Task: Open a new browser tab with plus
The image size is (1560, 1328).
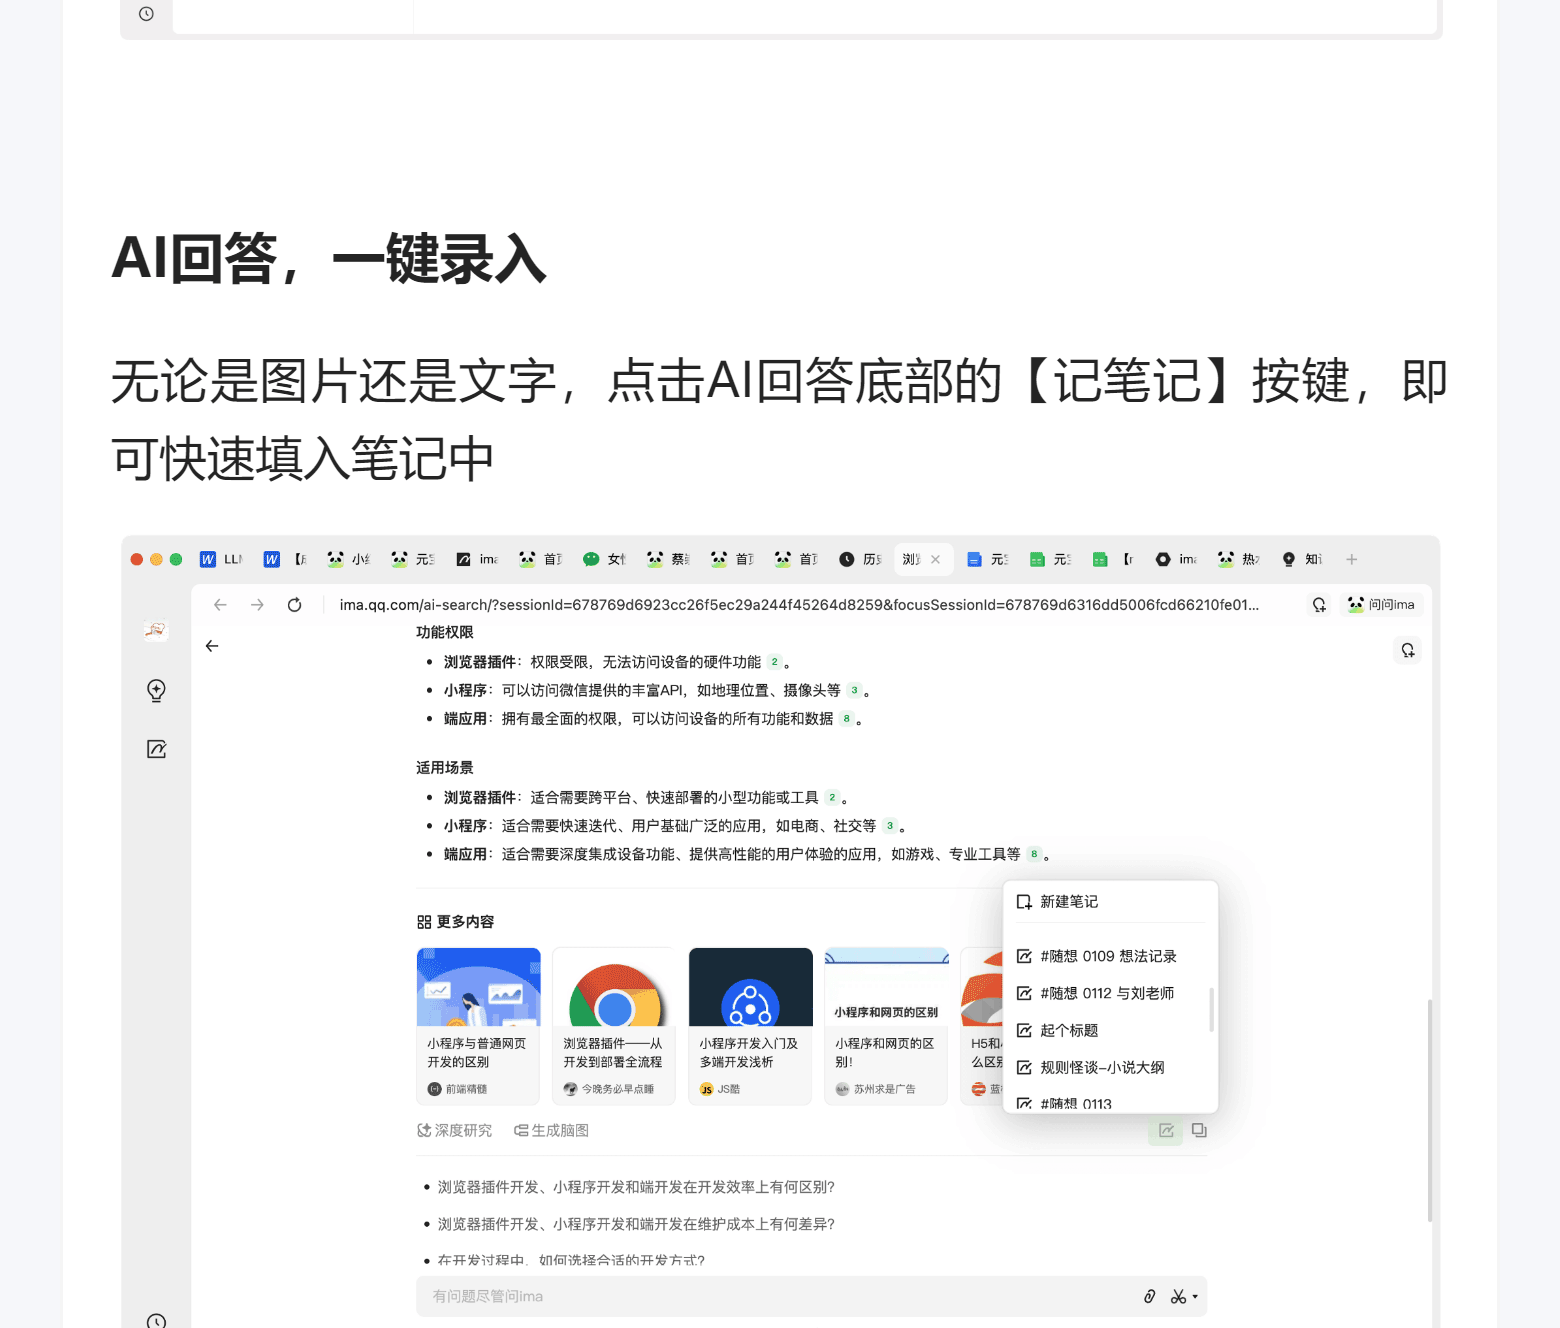Action: [x=1351, y=560]
